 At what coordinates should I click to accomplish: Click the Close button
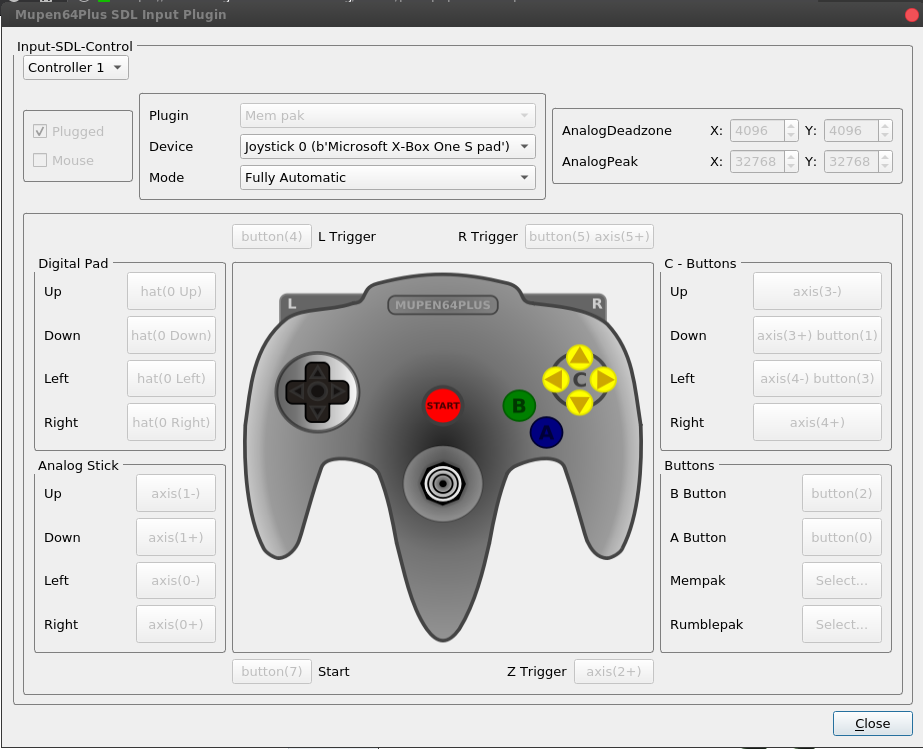872,724
